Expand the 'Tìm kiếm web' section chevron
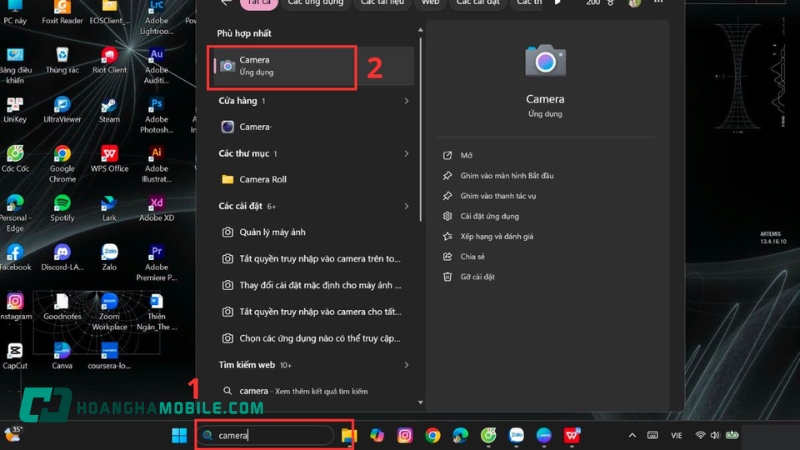Screen dimensions: 800x450 coord(406,365)
